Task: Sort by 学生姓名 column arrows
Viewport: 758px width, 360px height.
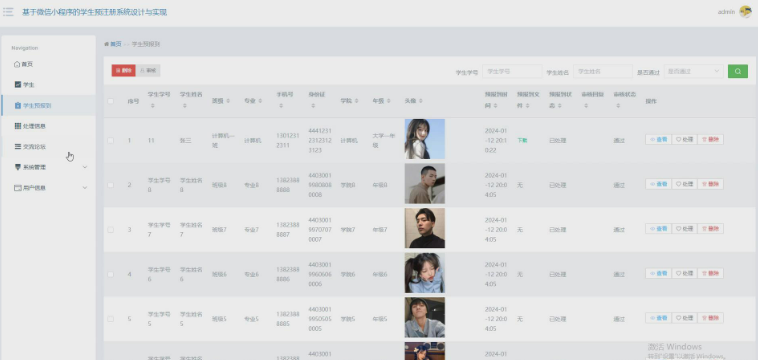Action: tap(185, 105)
